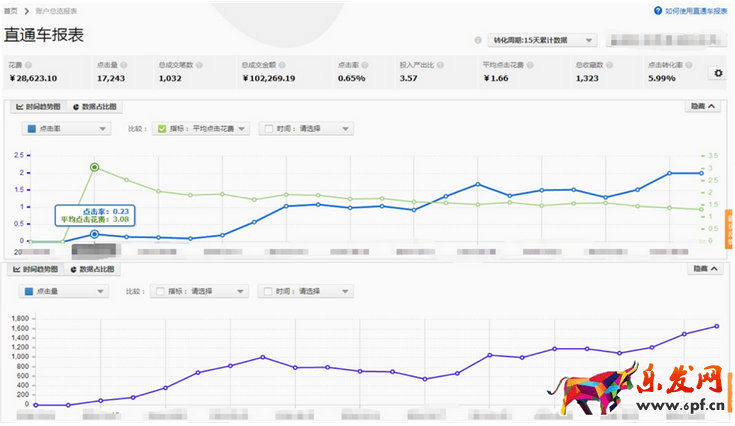Collapse top chart with 隐藏 button
The image size is (735, 426).
tap(703, 106)
